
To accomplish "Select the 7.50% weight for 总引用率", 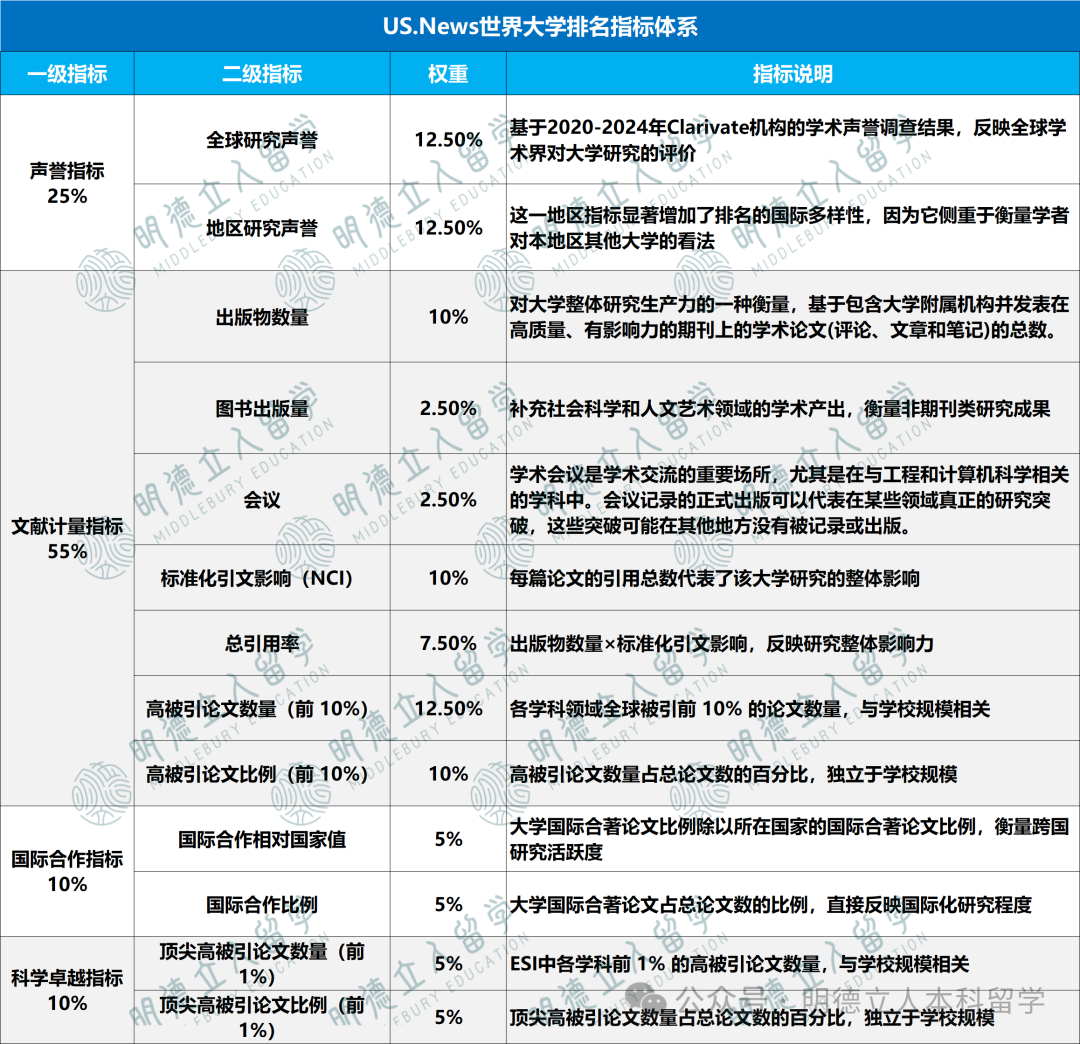I will click(x=448, y=643).
